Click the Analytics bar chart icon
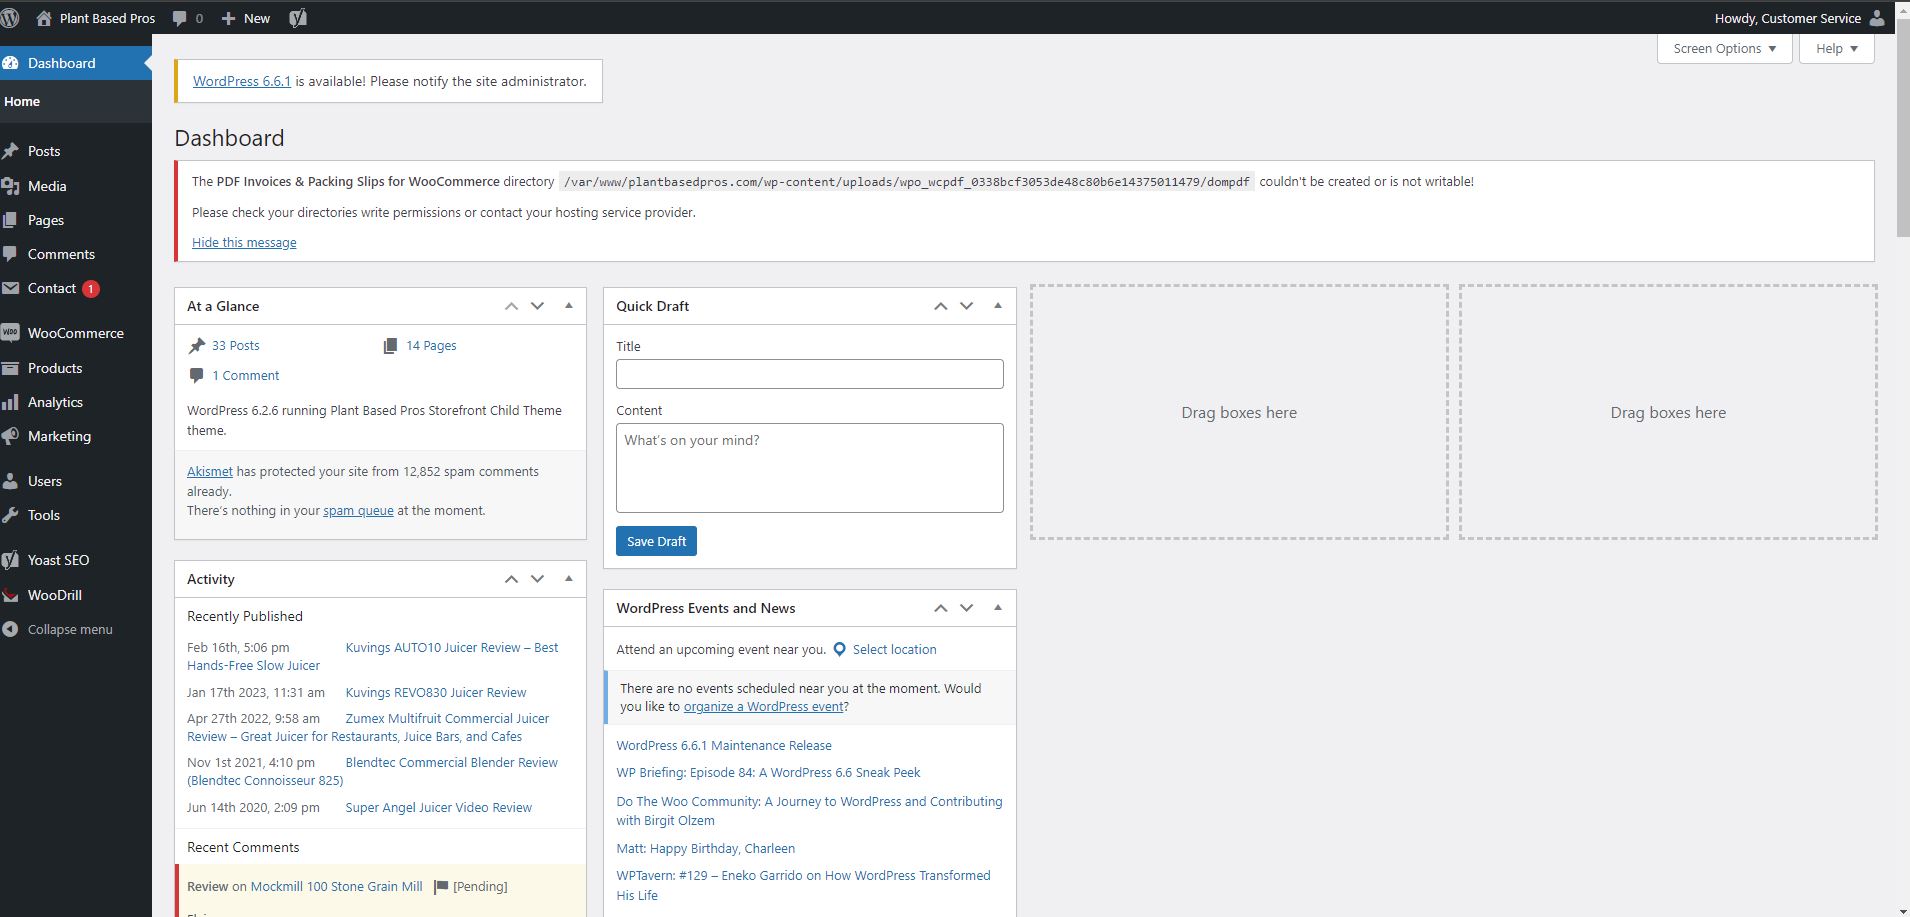The height and width of the screenshot is (917, 1910). pos(11,402)
